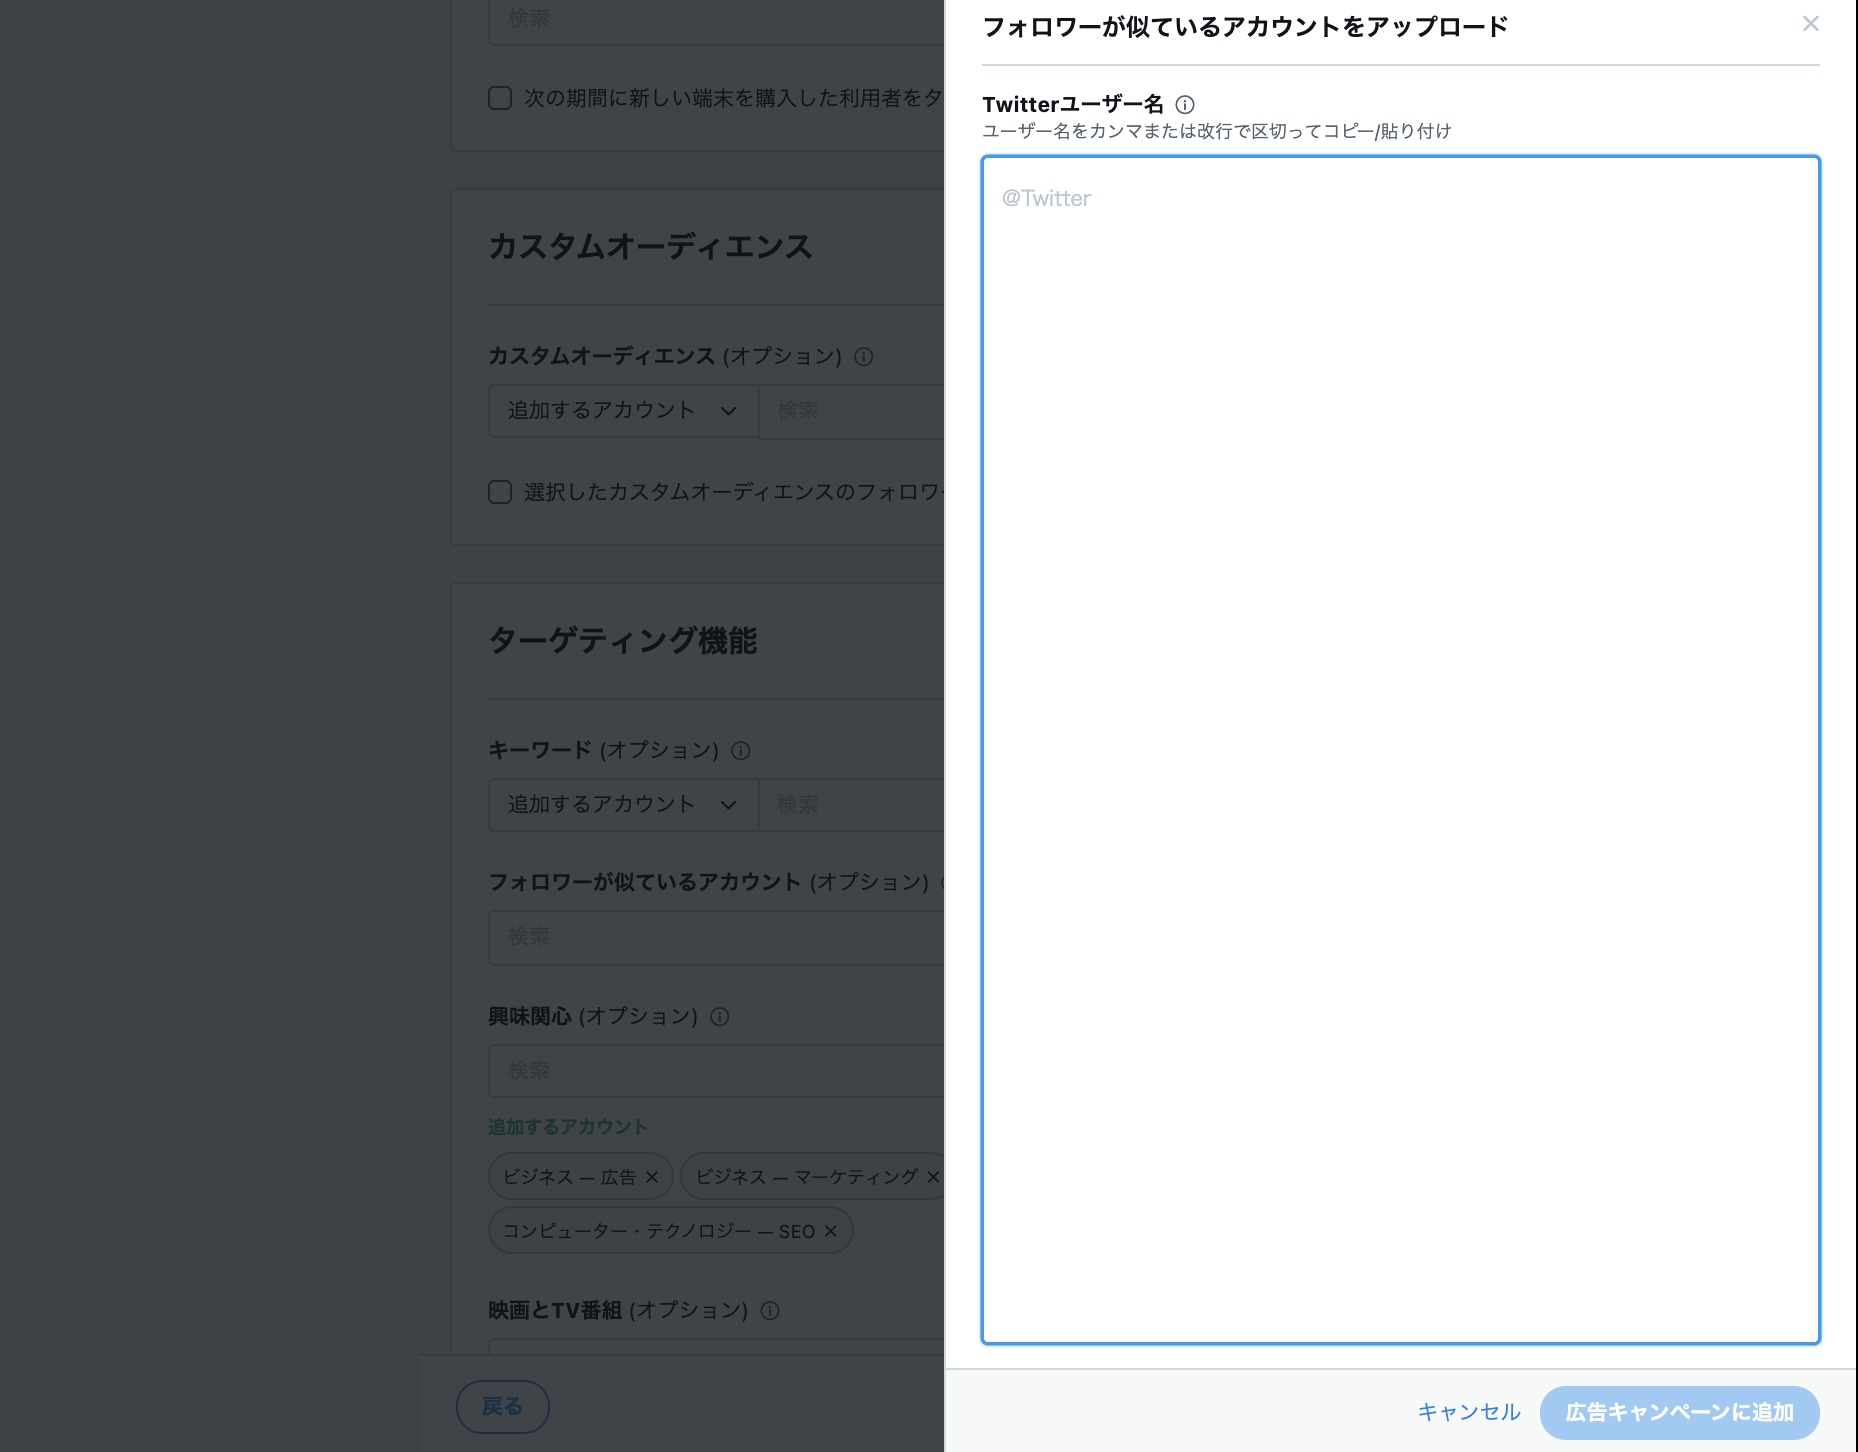Click the フォロワーが似ているアカウント search field
This screenshot has height=1452, width=1858.
[x=715, y=937]
